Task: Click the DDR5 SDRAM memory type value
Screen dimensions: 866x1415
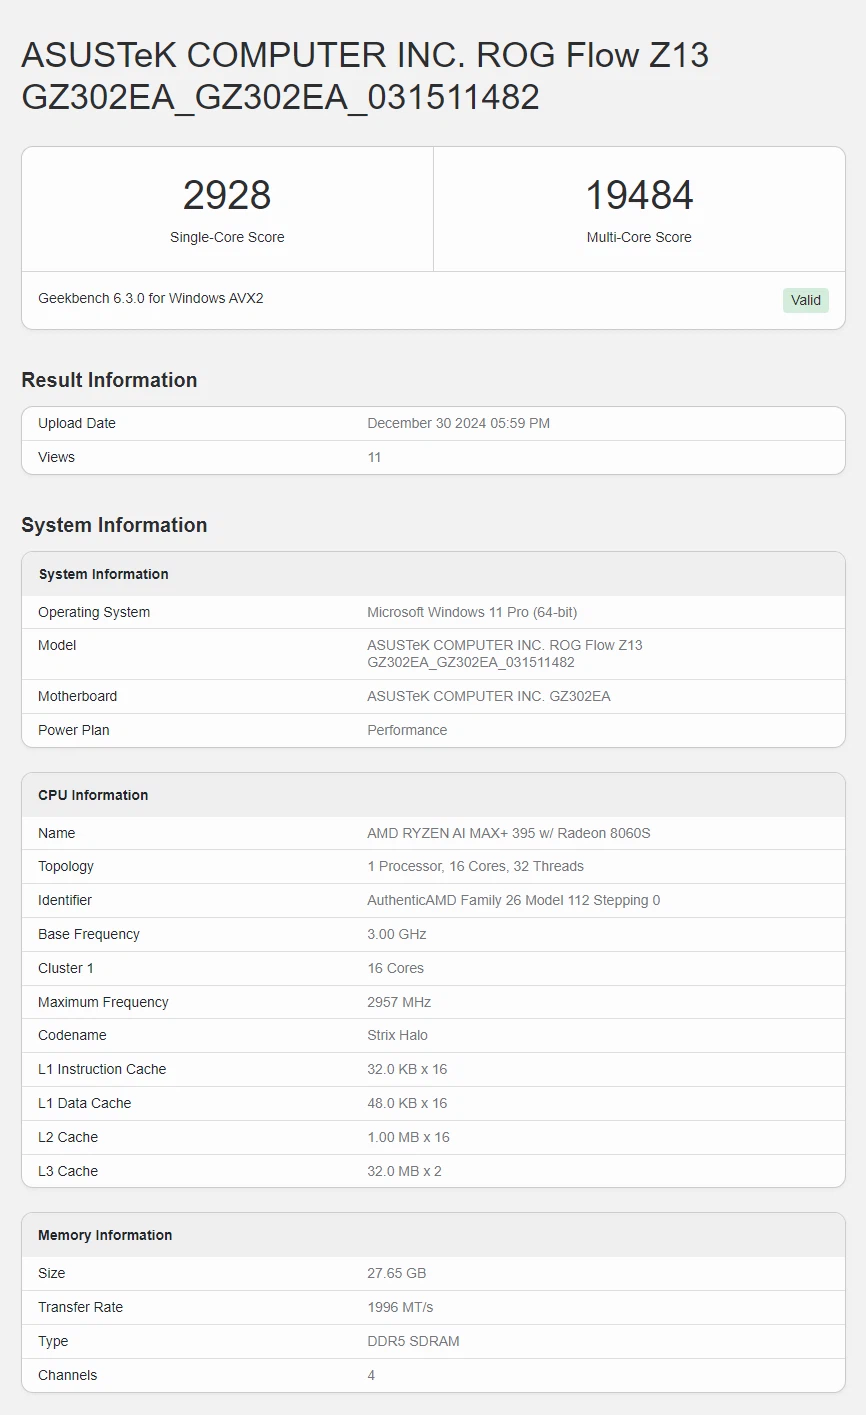Action: [x=413, y=1341]
